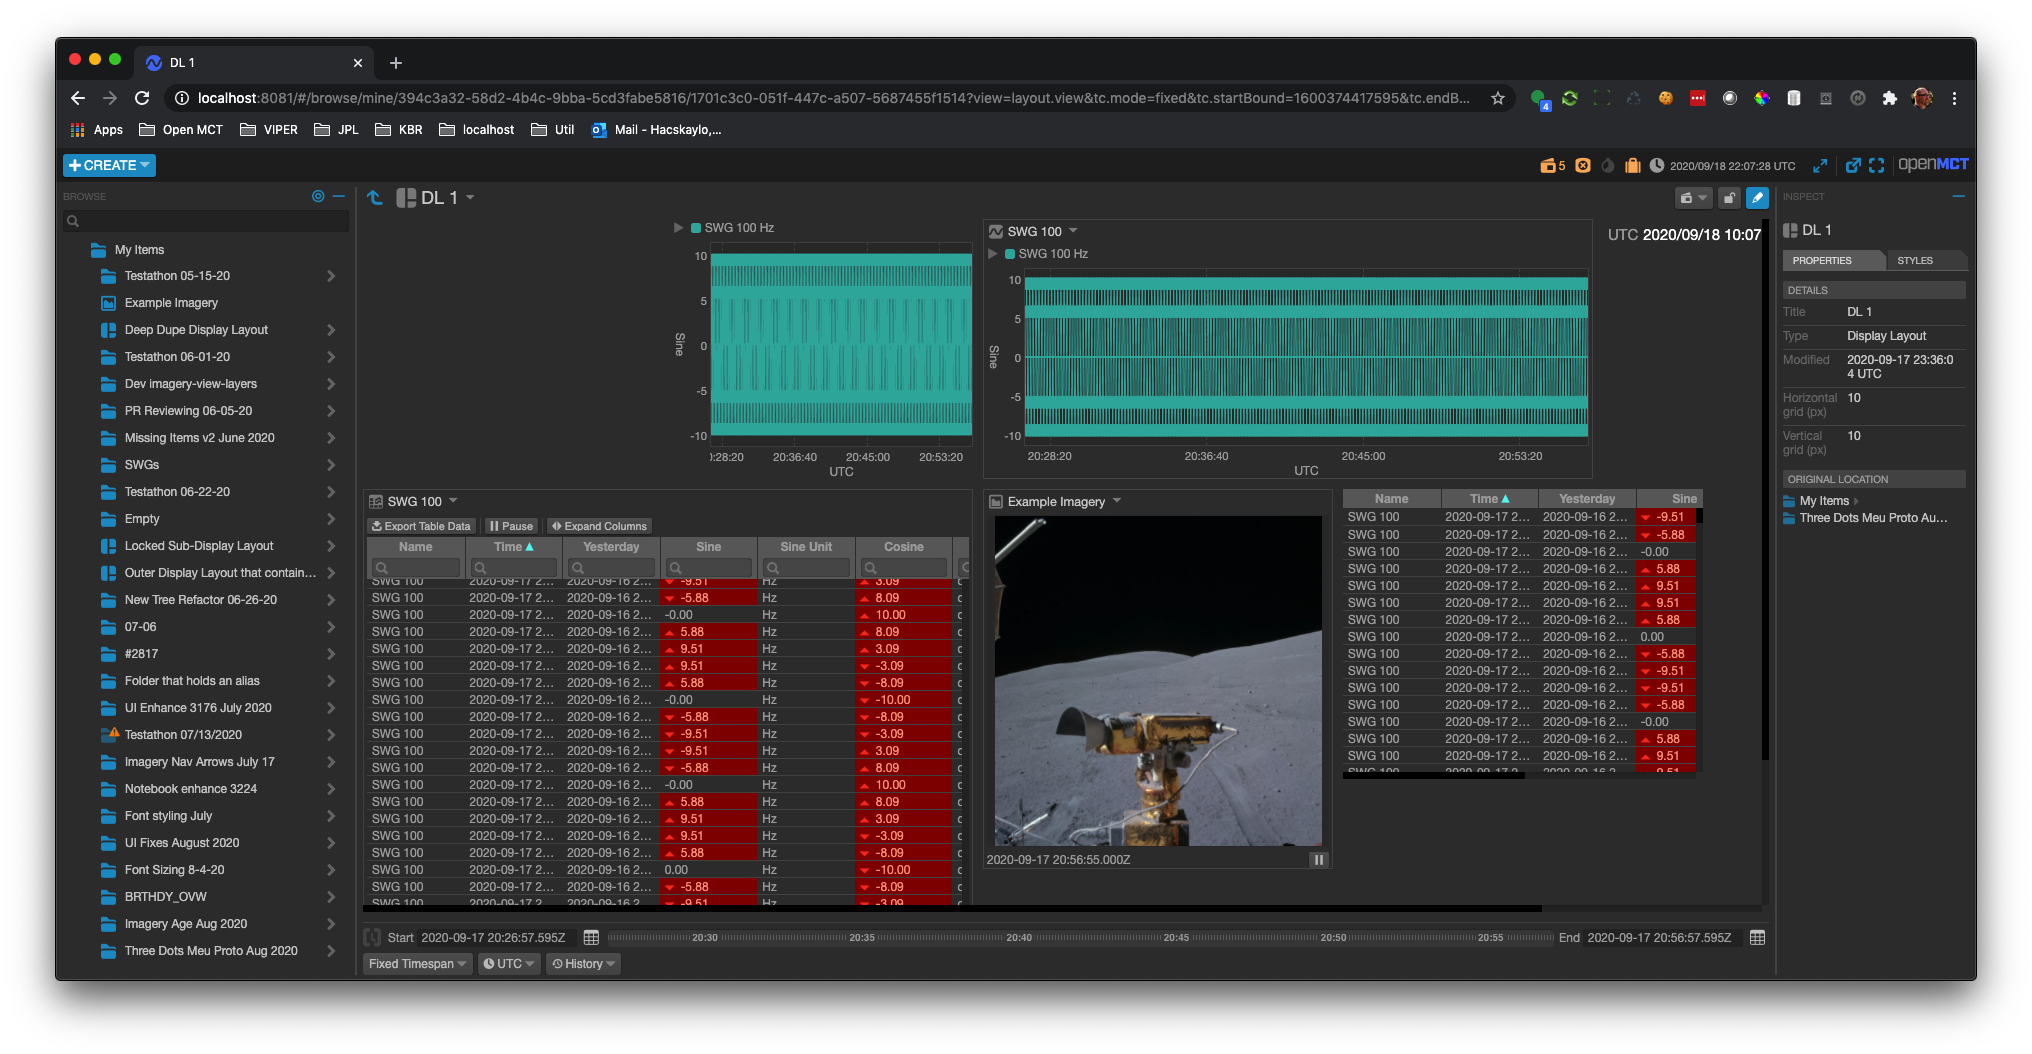Open the Example Imagery frame dropdown arrow
The height and width of the screenshot is (1054, 2032).
1117,501
